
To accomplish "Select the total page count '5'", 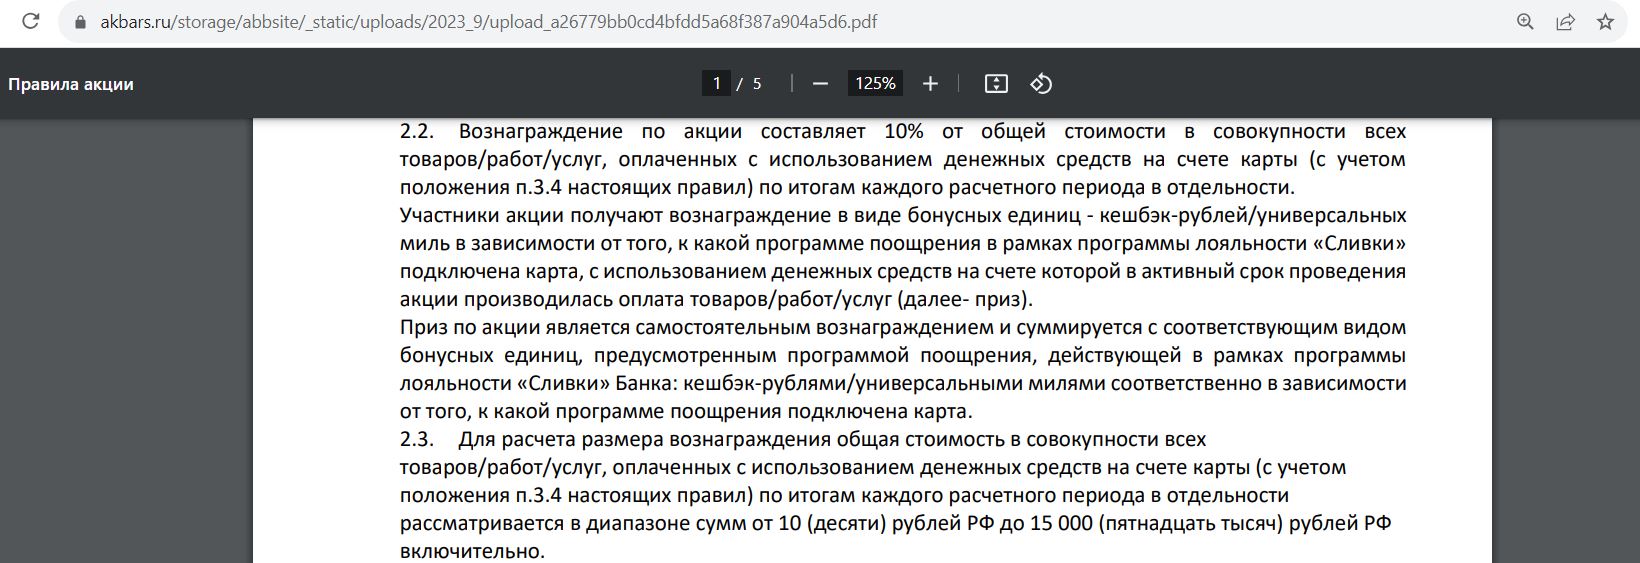I will pyautogui.click(x=757, y=84).
